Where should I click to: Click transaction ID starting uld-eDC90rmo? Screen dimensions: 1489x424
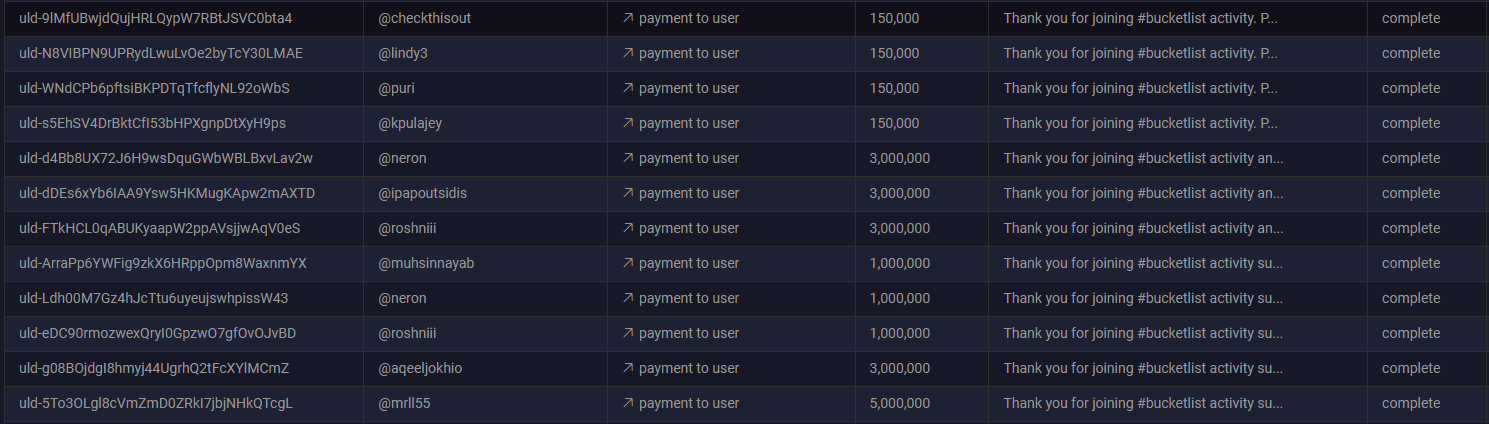[x=158, y=333]
